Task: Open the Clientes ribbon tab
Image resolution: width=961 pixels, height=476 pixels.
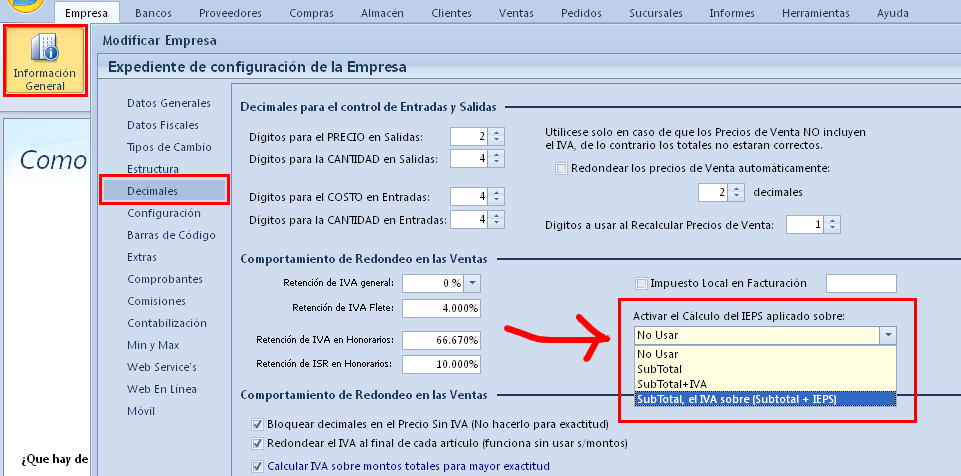Action: (x=451, y=13)
